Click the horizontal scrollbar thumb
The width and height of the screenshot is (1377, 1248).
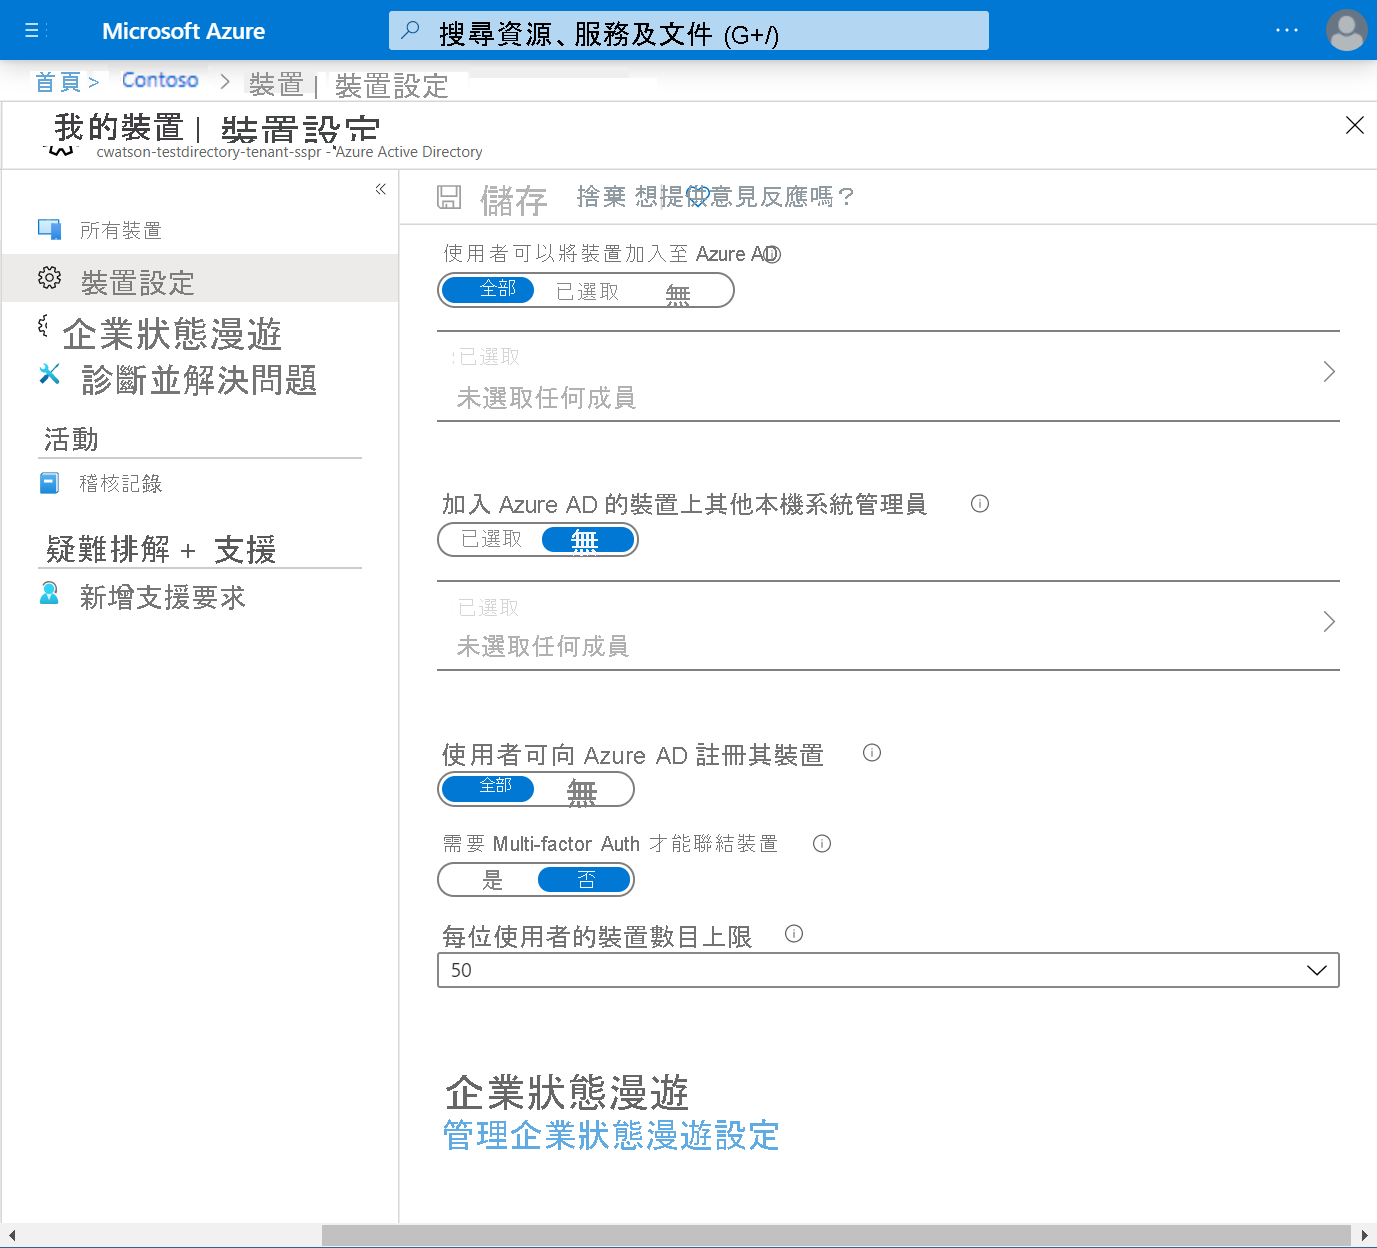(x=836, y=1236)
